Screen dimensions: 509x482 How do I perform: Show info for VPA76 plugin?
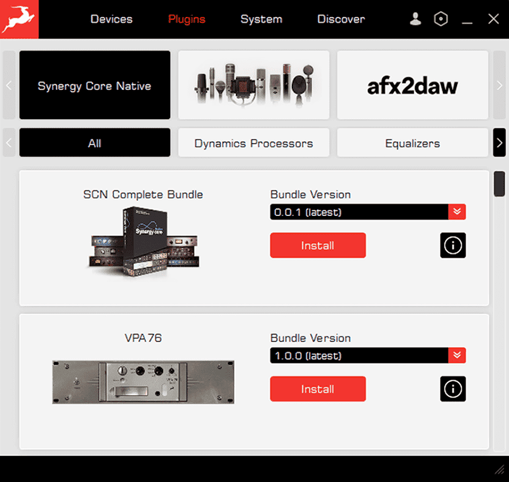pyautogui.click(x=453, y=389)
